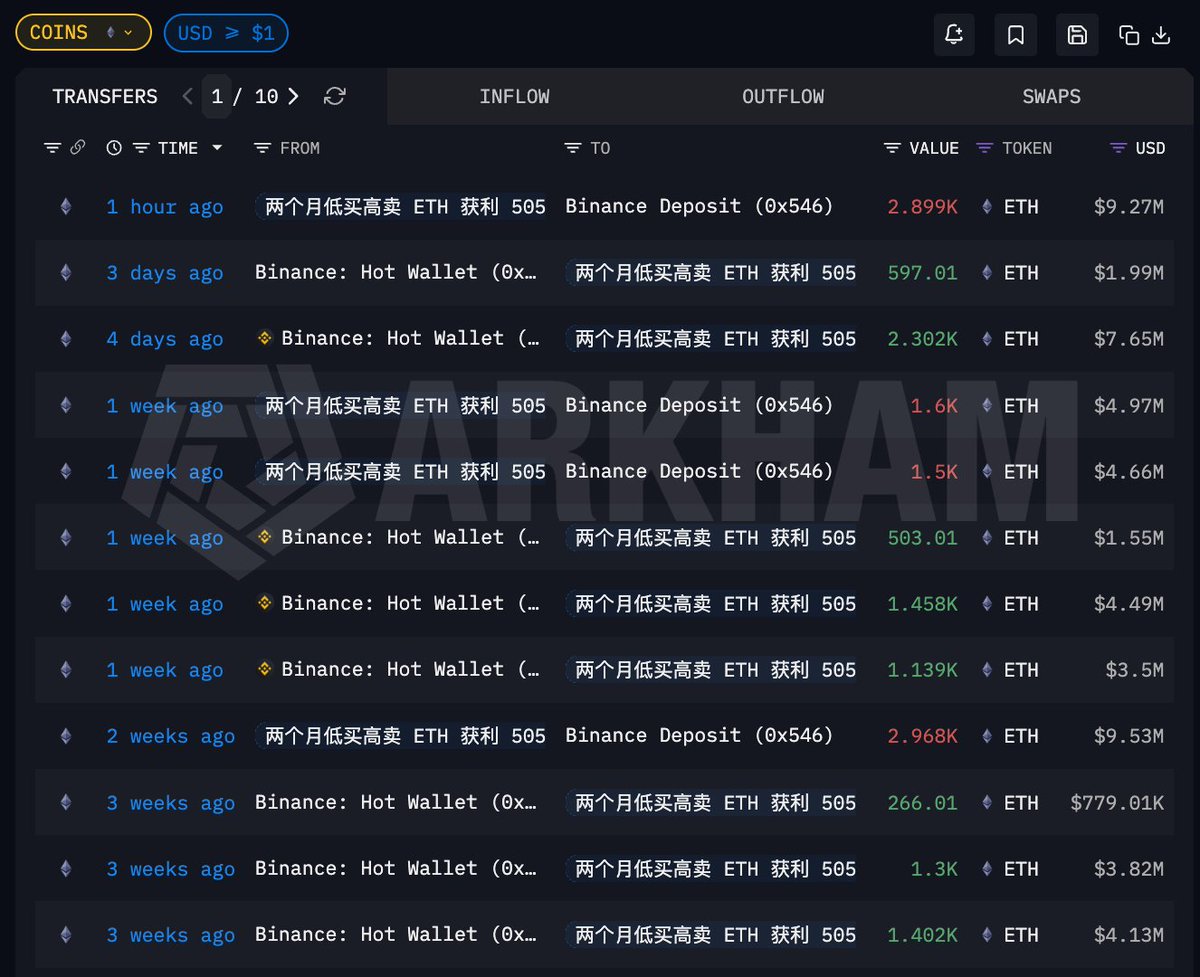The width and height of the screenshot is (1200, 977).
Task: Click the labeled wallet in the 1.6K row
Action: (400, 405)
